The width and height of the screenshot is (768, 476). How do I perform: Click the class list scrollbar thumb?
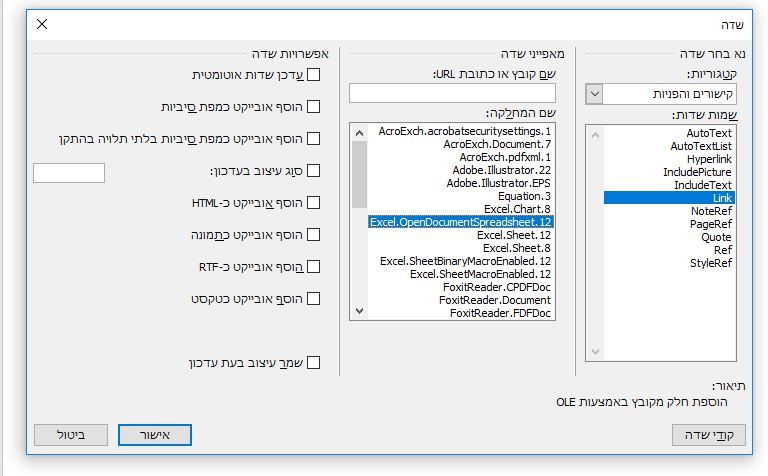coord(360,174)
